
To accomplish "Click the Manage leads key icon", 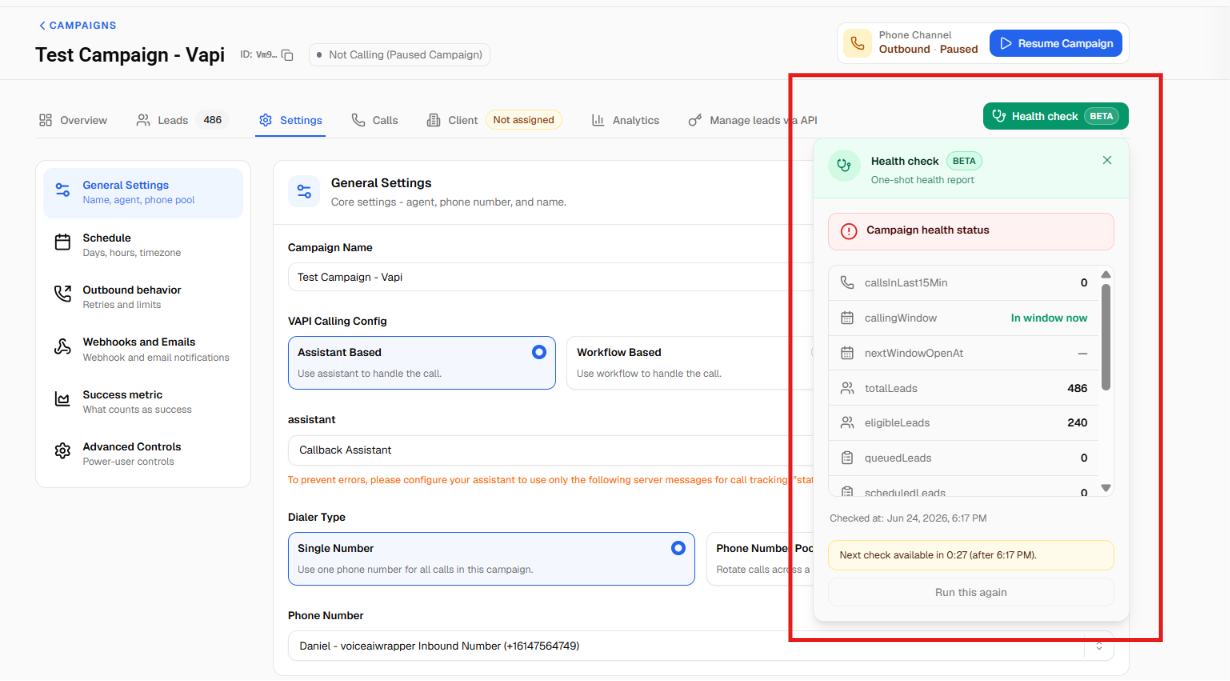I will pyautogui.click(x=695, y=120).
